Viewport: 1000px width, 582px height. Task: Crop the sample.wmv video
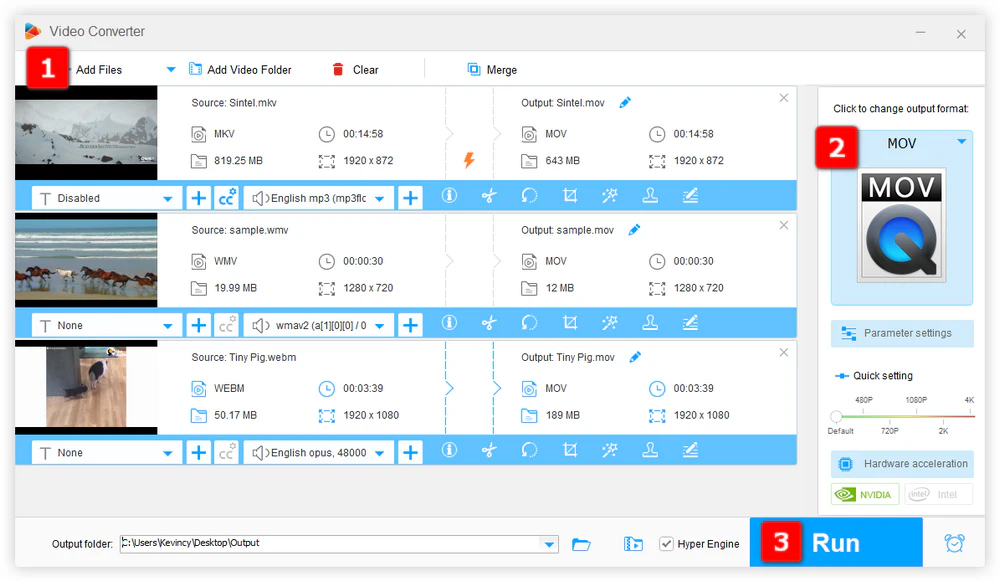coord(570,323)
